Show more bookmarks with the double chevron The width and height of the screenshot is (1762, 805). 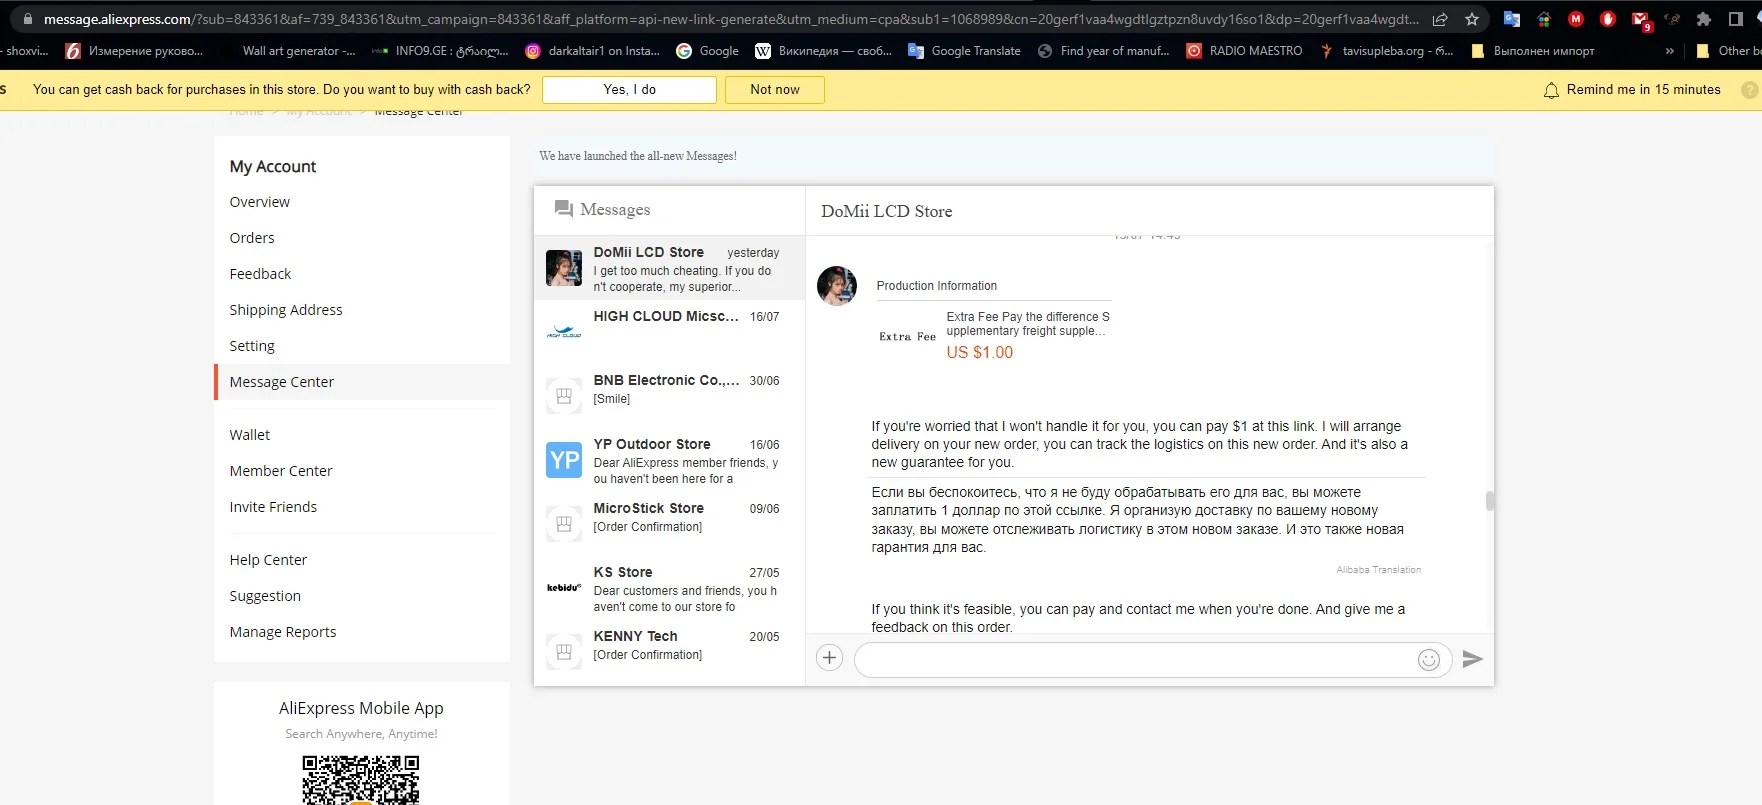[1669, 51]
